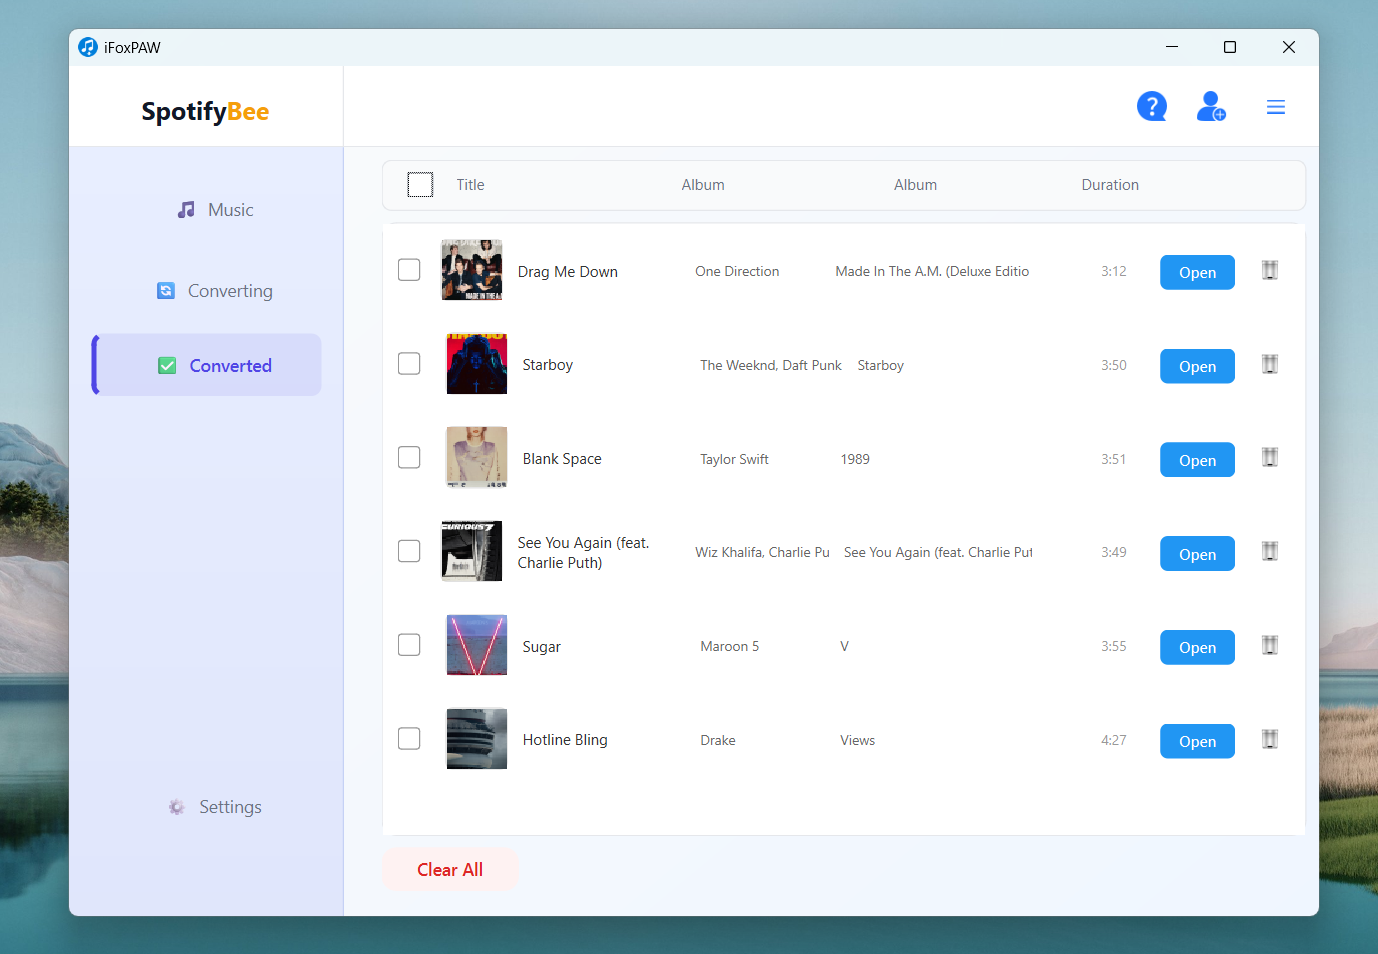Open the help question mark icon
The image size is (1378, 954).
click(1152, 106)
